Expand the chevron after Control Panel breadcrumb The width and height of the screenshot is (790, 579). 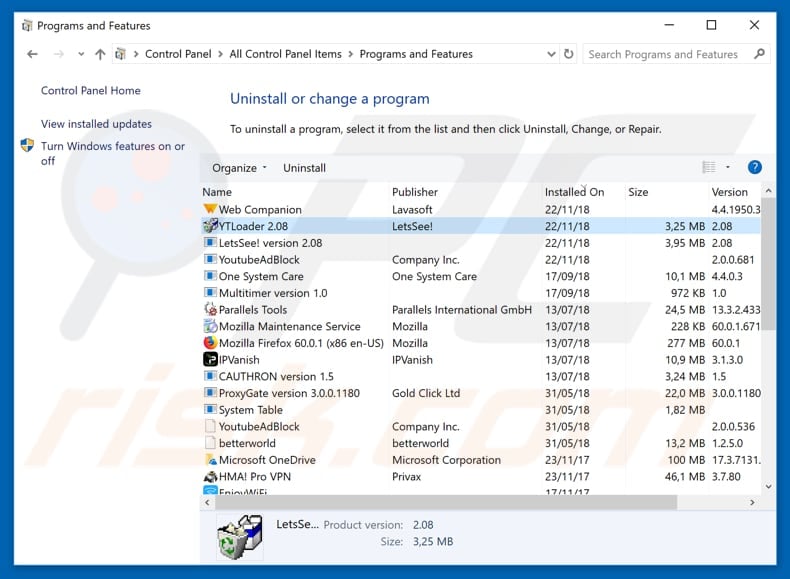(x=220, y=54)
